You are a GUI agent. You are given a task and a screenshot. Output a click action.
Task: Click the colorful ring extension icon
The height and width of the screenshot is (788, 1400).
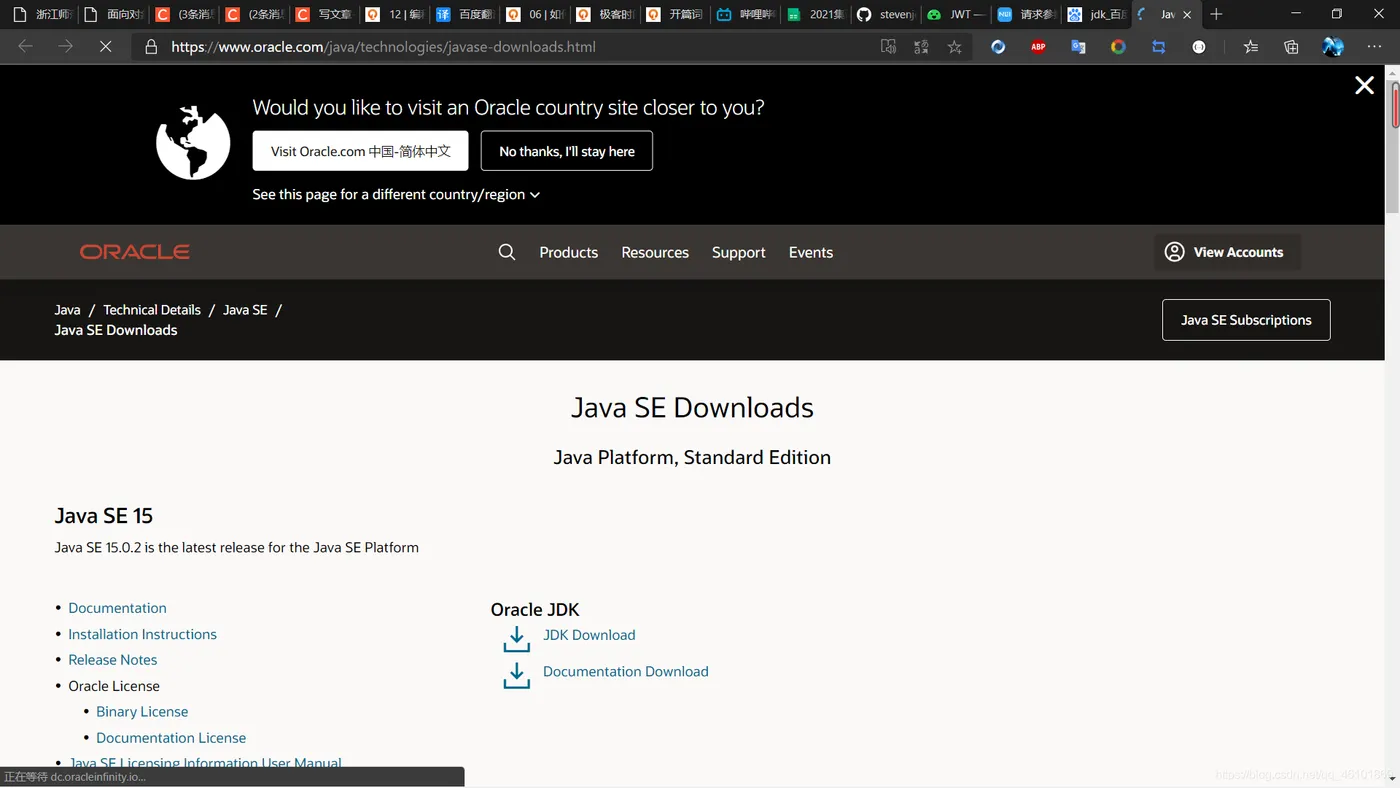1118,47
